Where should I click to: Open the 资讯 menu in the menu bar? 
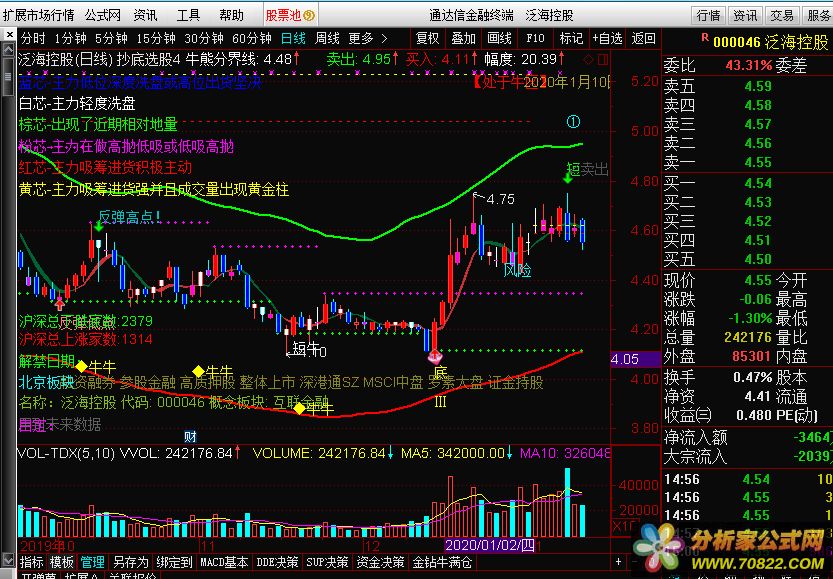[x=145, y=15]
